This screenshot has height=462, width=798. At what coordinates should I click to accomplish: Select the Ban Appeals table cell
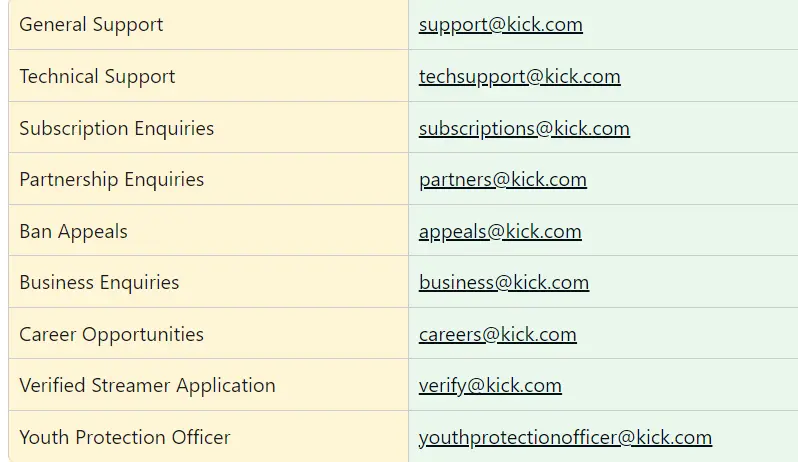(x=209, y=230)
